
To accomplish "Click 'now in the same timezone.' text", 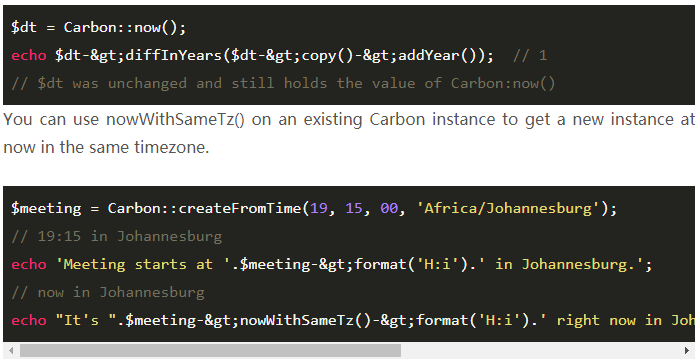I will click(106, 147).
